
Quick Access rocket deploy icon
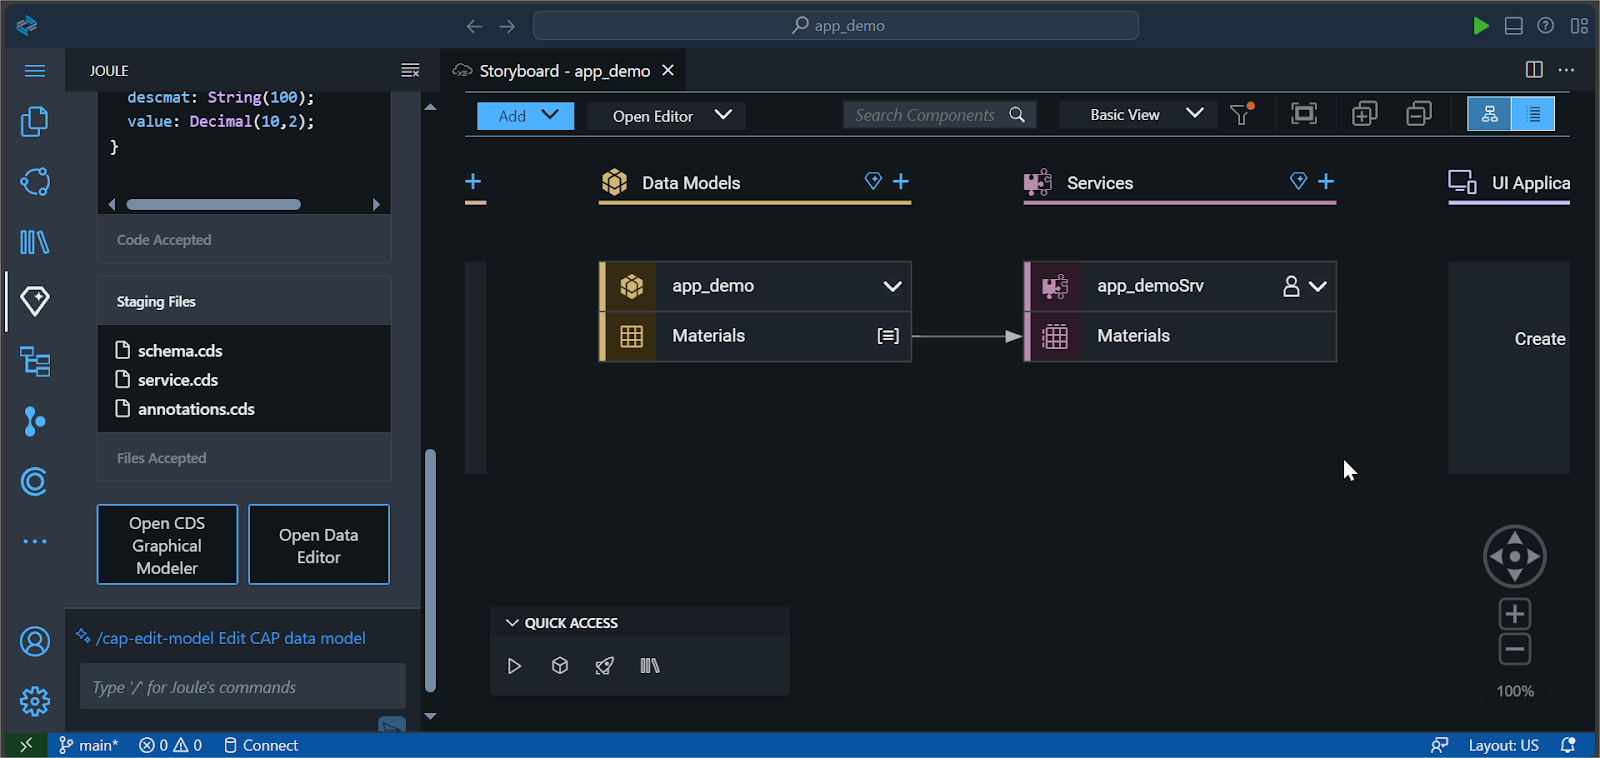(x=605, y=666)
